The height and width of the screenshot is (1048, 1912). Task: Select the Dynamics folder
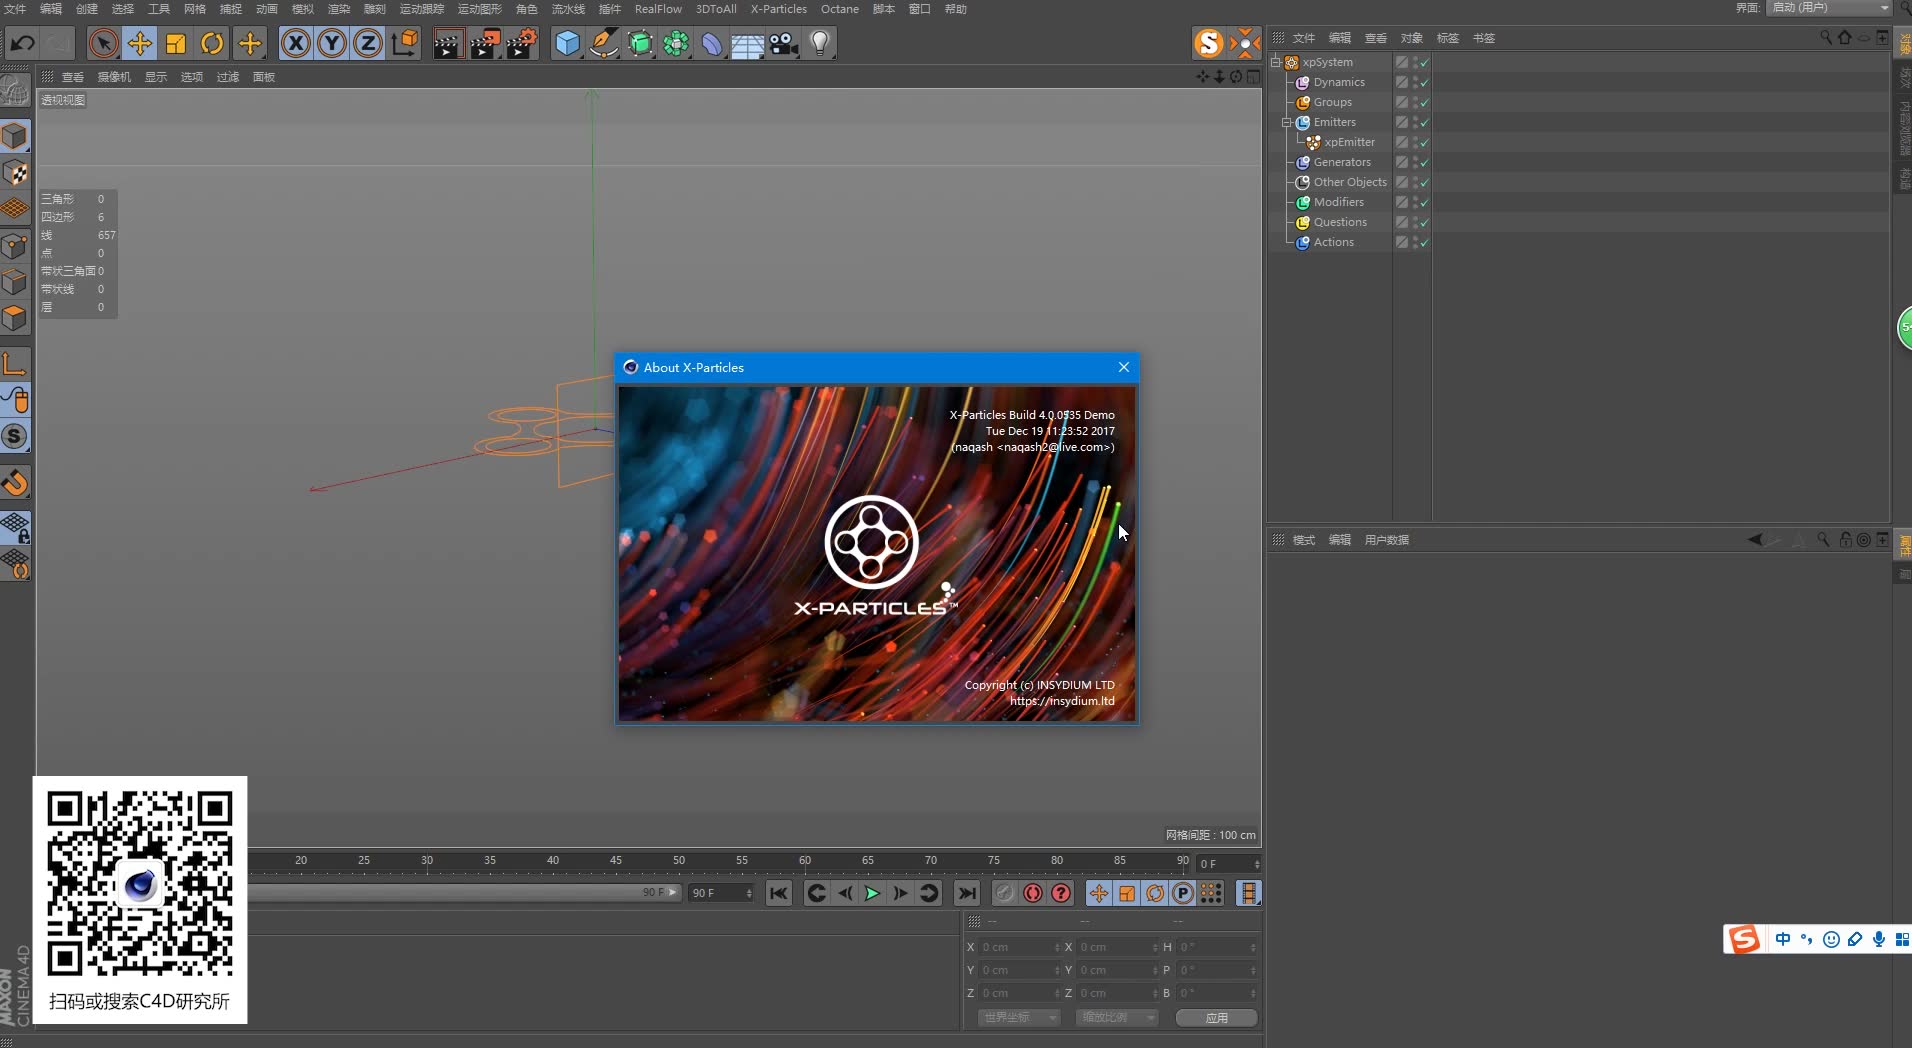coord(1339,82)
